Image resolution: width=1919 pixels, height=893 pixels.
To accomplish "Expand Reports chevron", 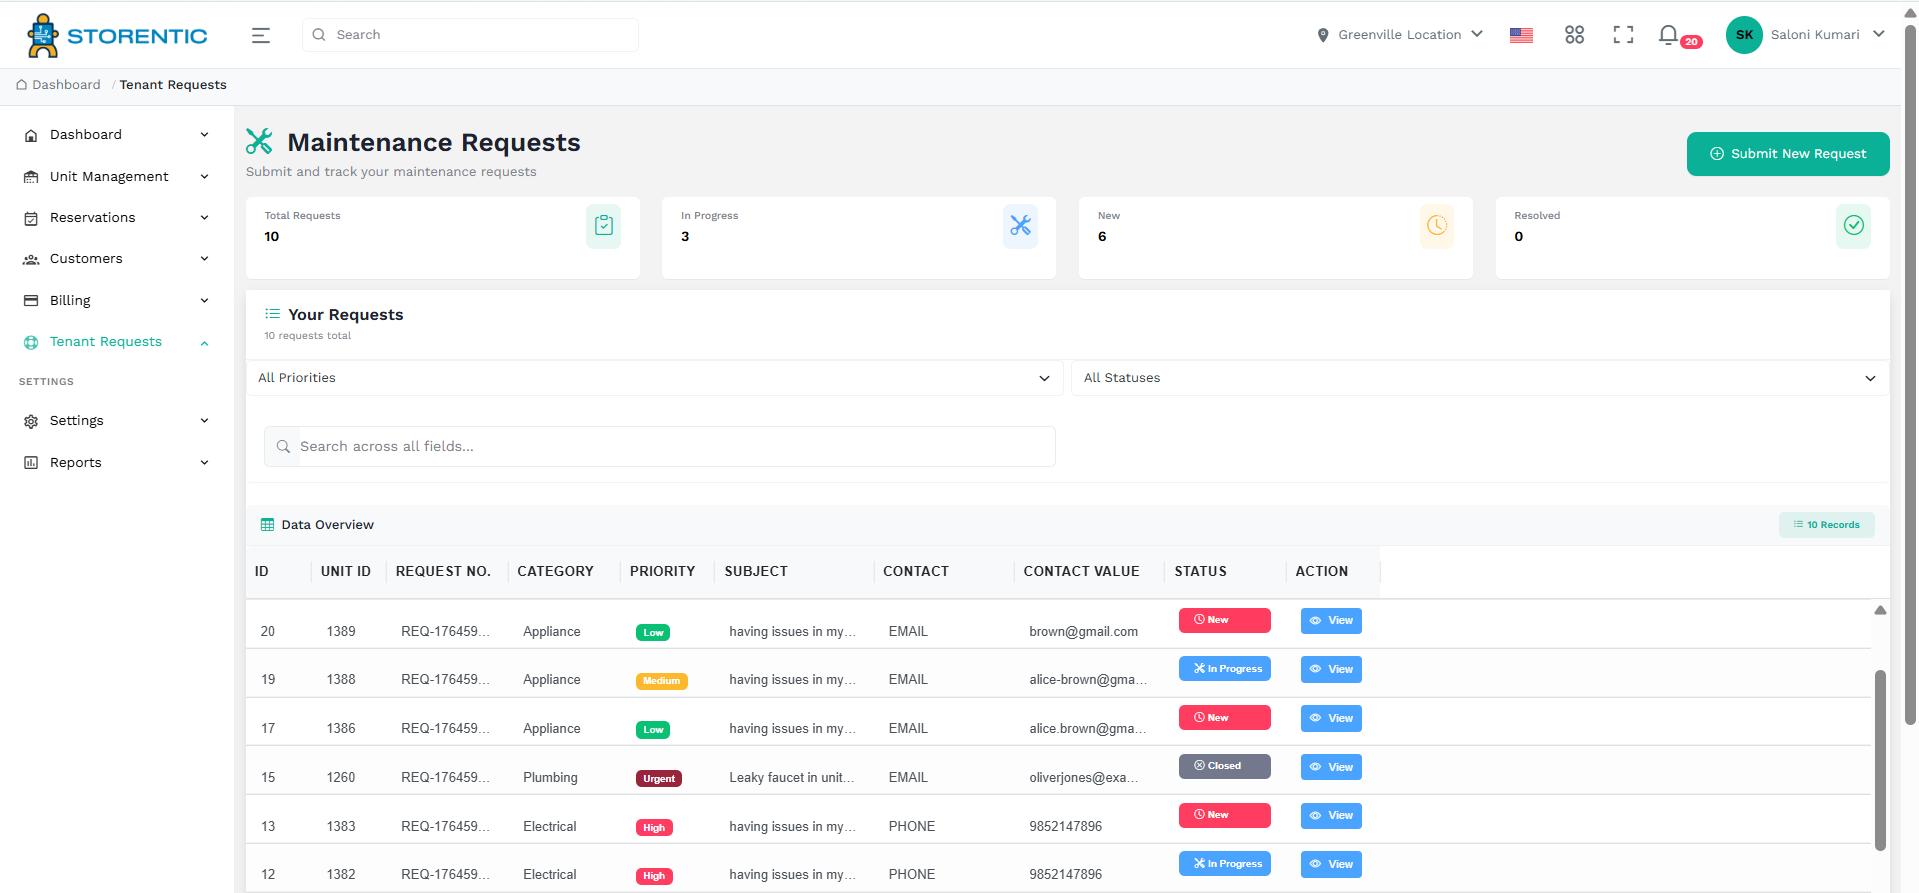I will tap(204, 463).
